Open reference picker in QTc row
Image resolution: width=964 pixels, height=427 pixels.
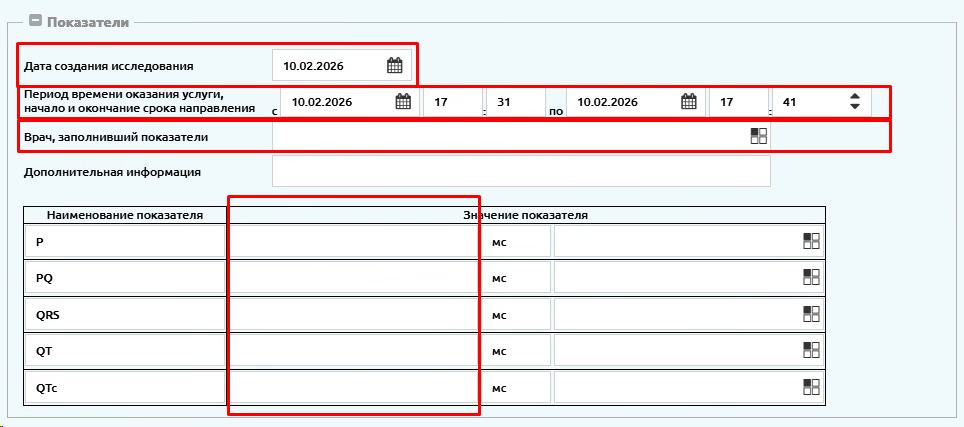coord(812,386)
